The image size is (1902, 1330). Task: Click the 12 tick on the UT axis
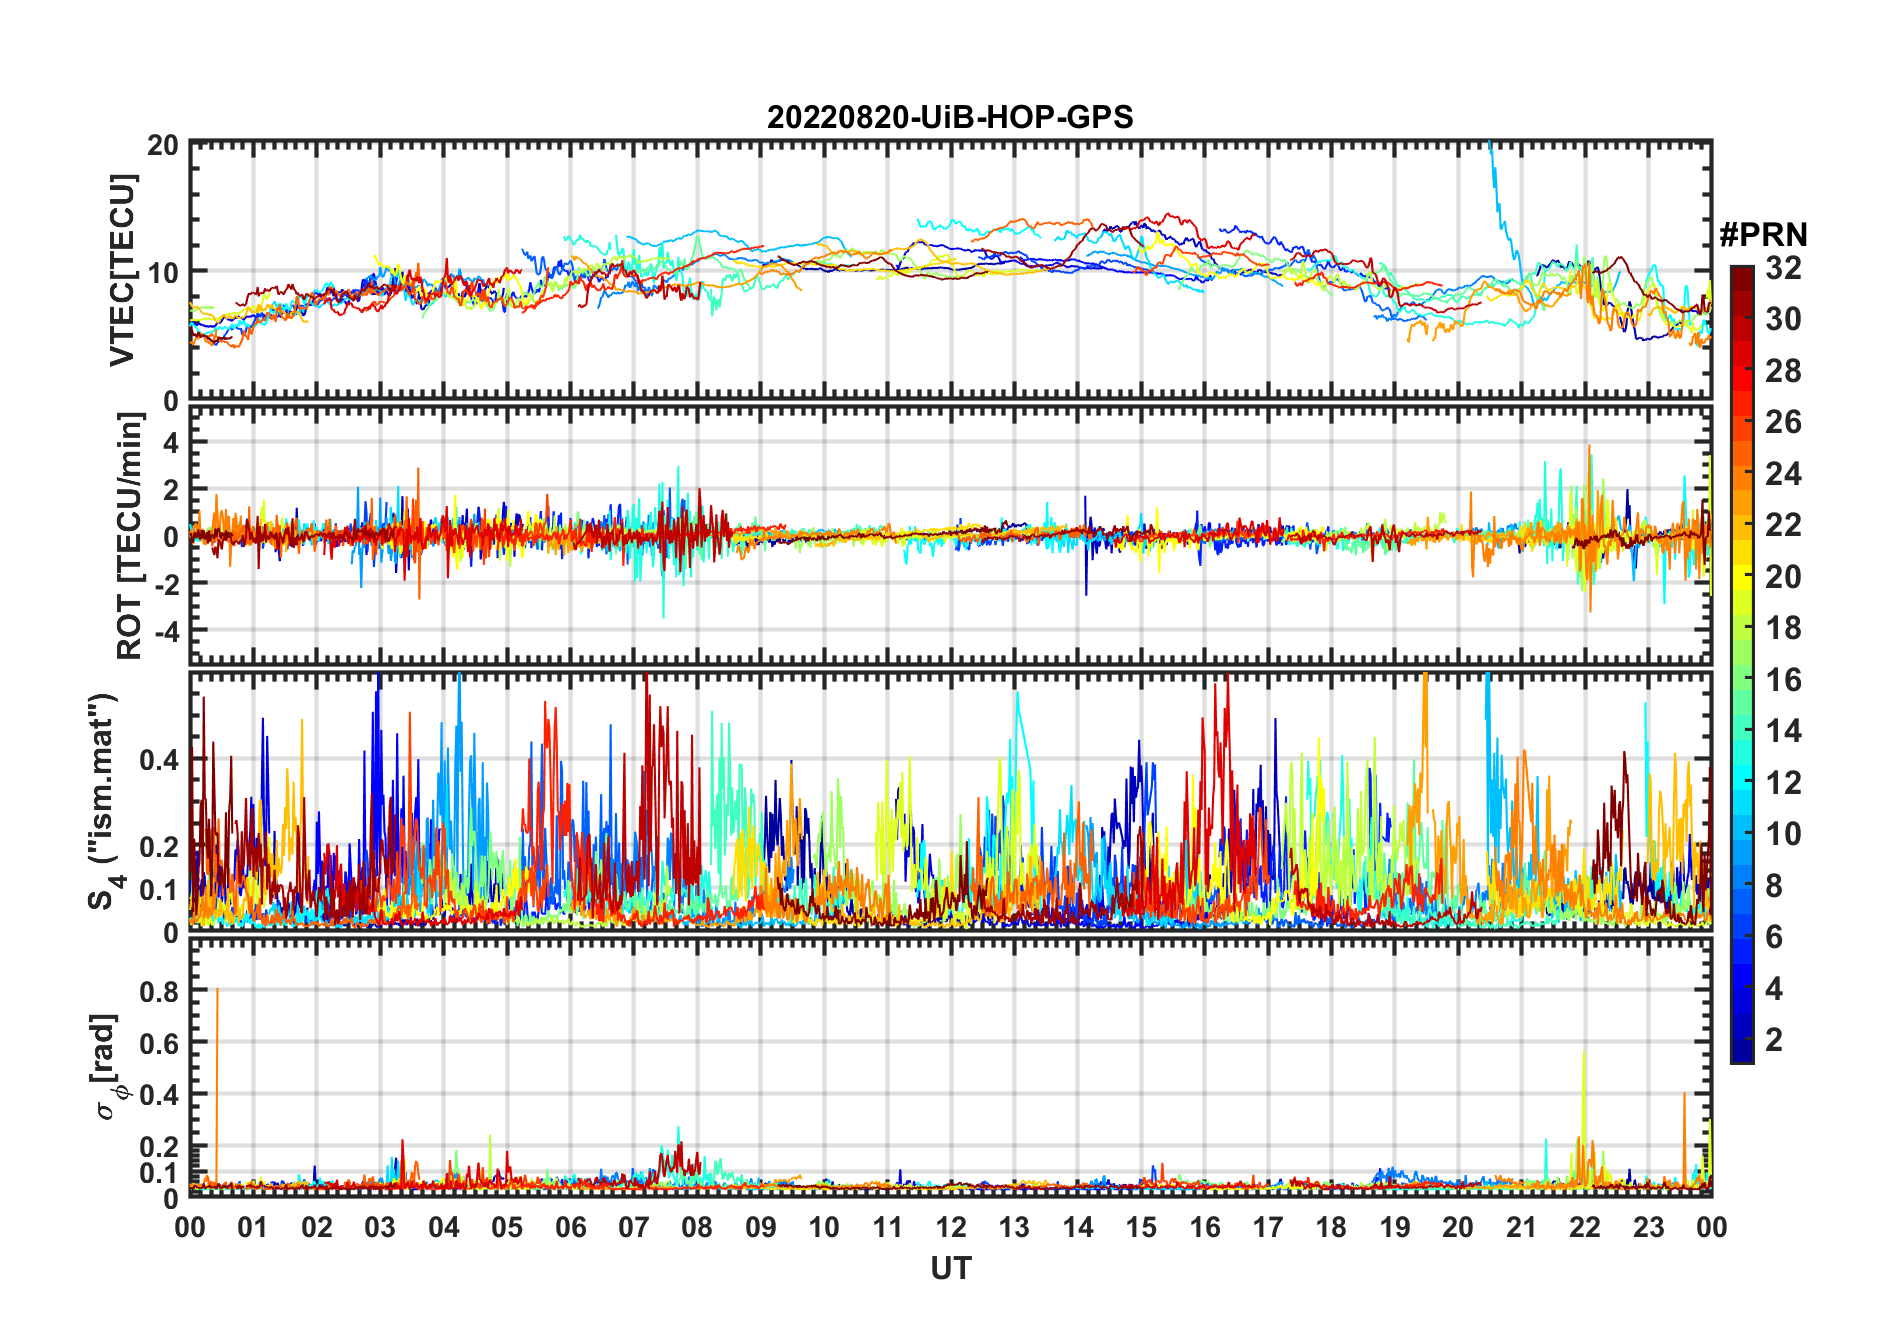point(951,1227)
